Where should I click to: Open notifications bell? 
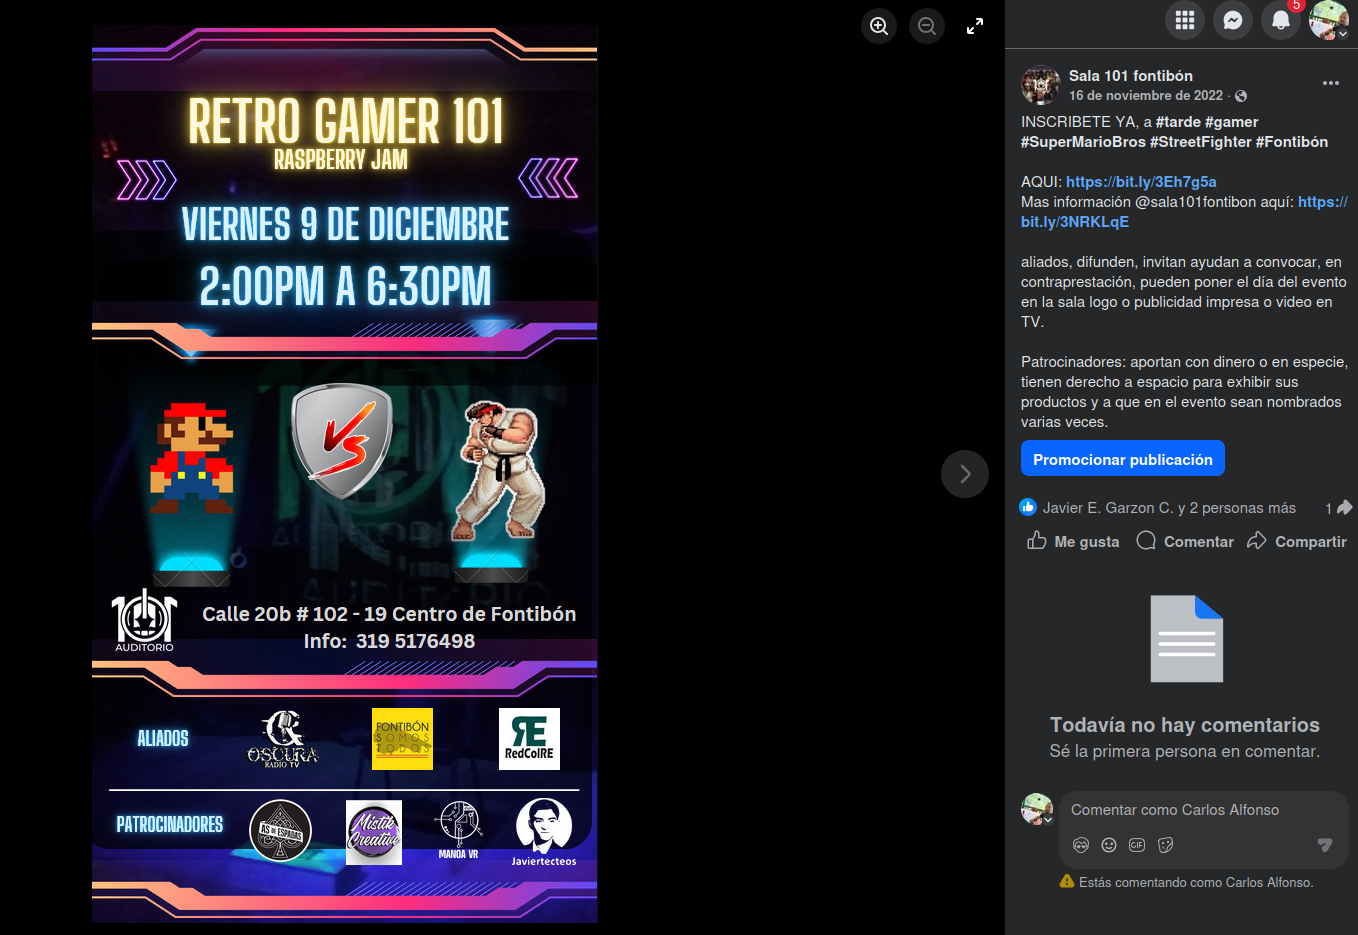tap(1281, 20)
